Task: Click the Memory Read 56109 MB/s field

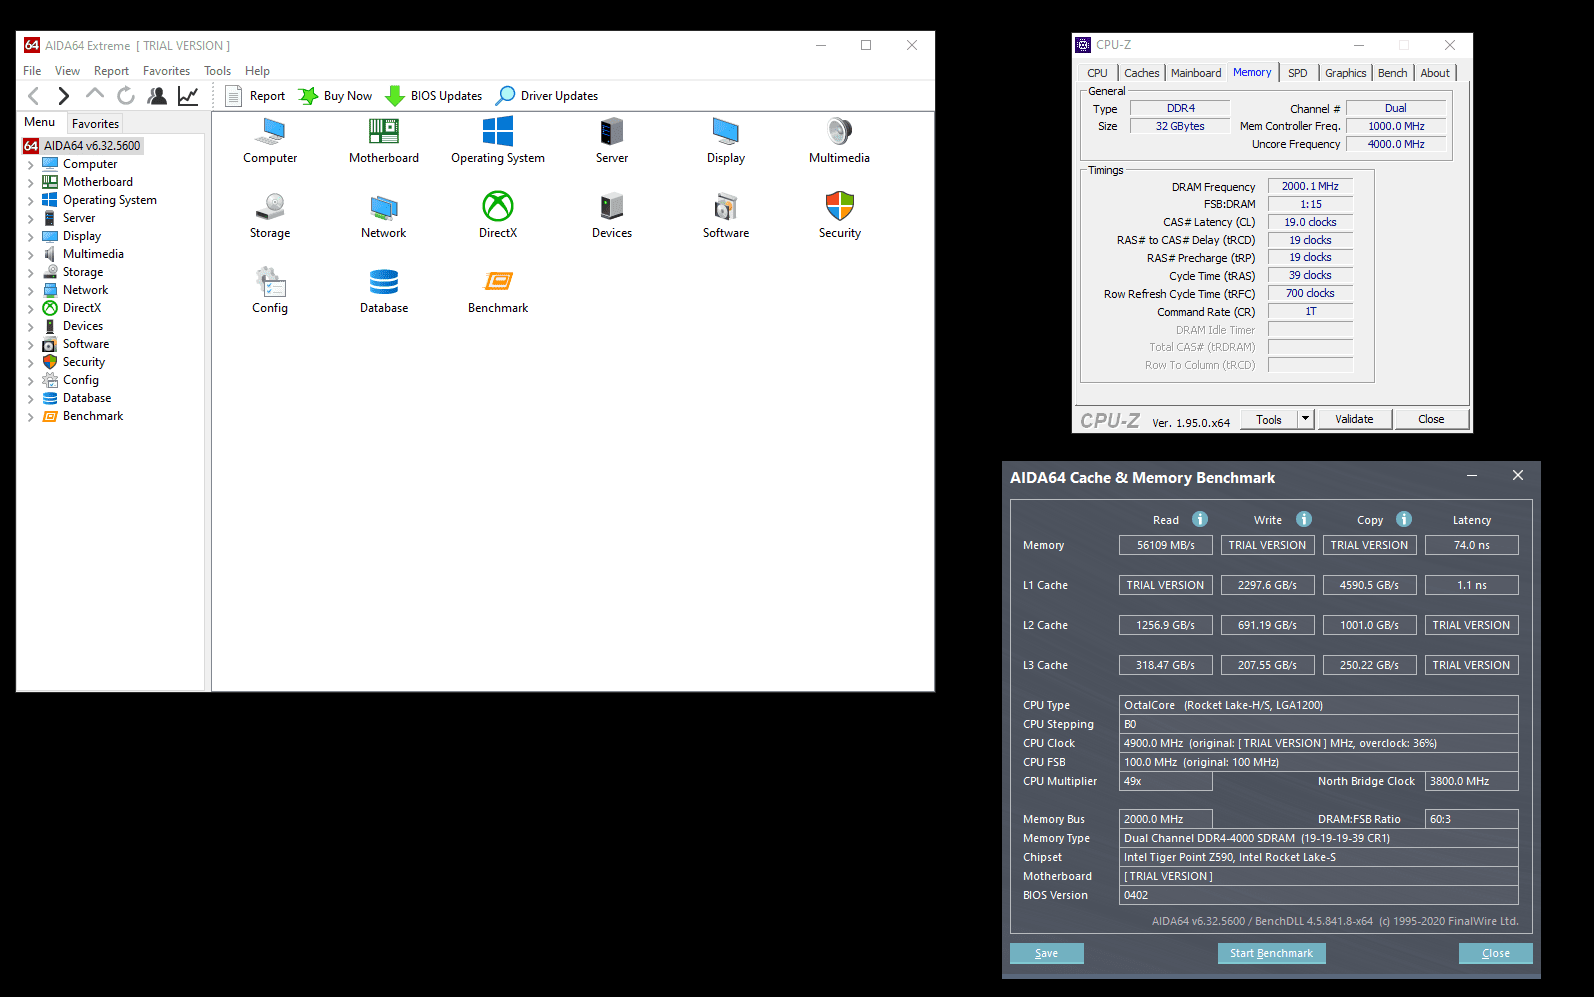Action: tap(1165, 545)
